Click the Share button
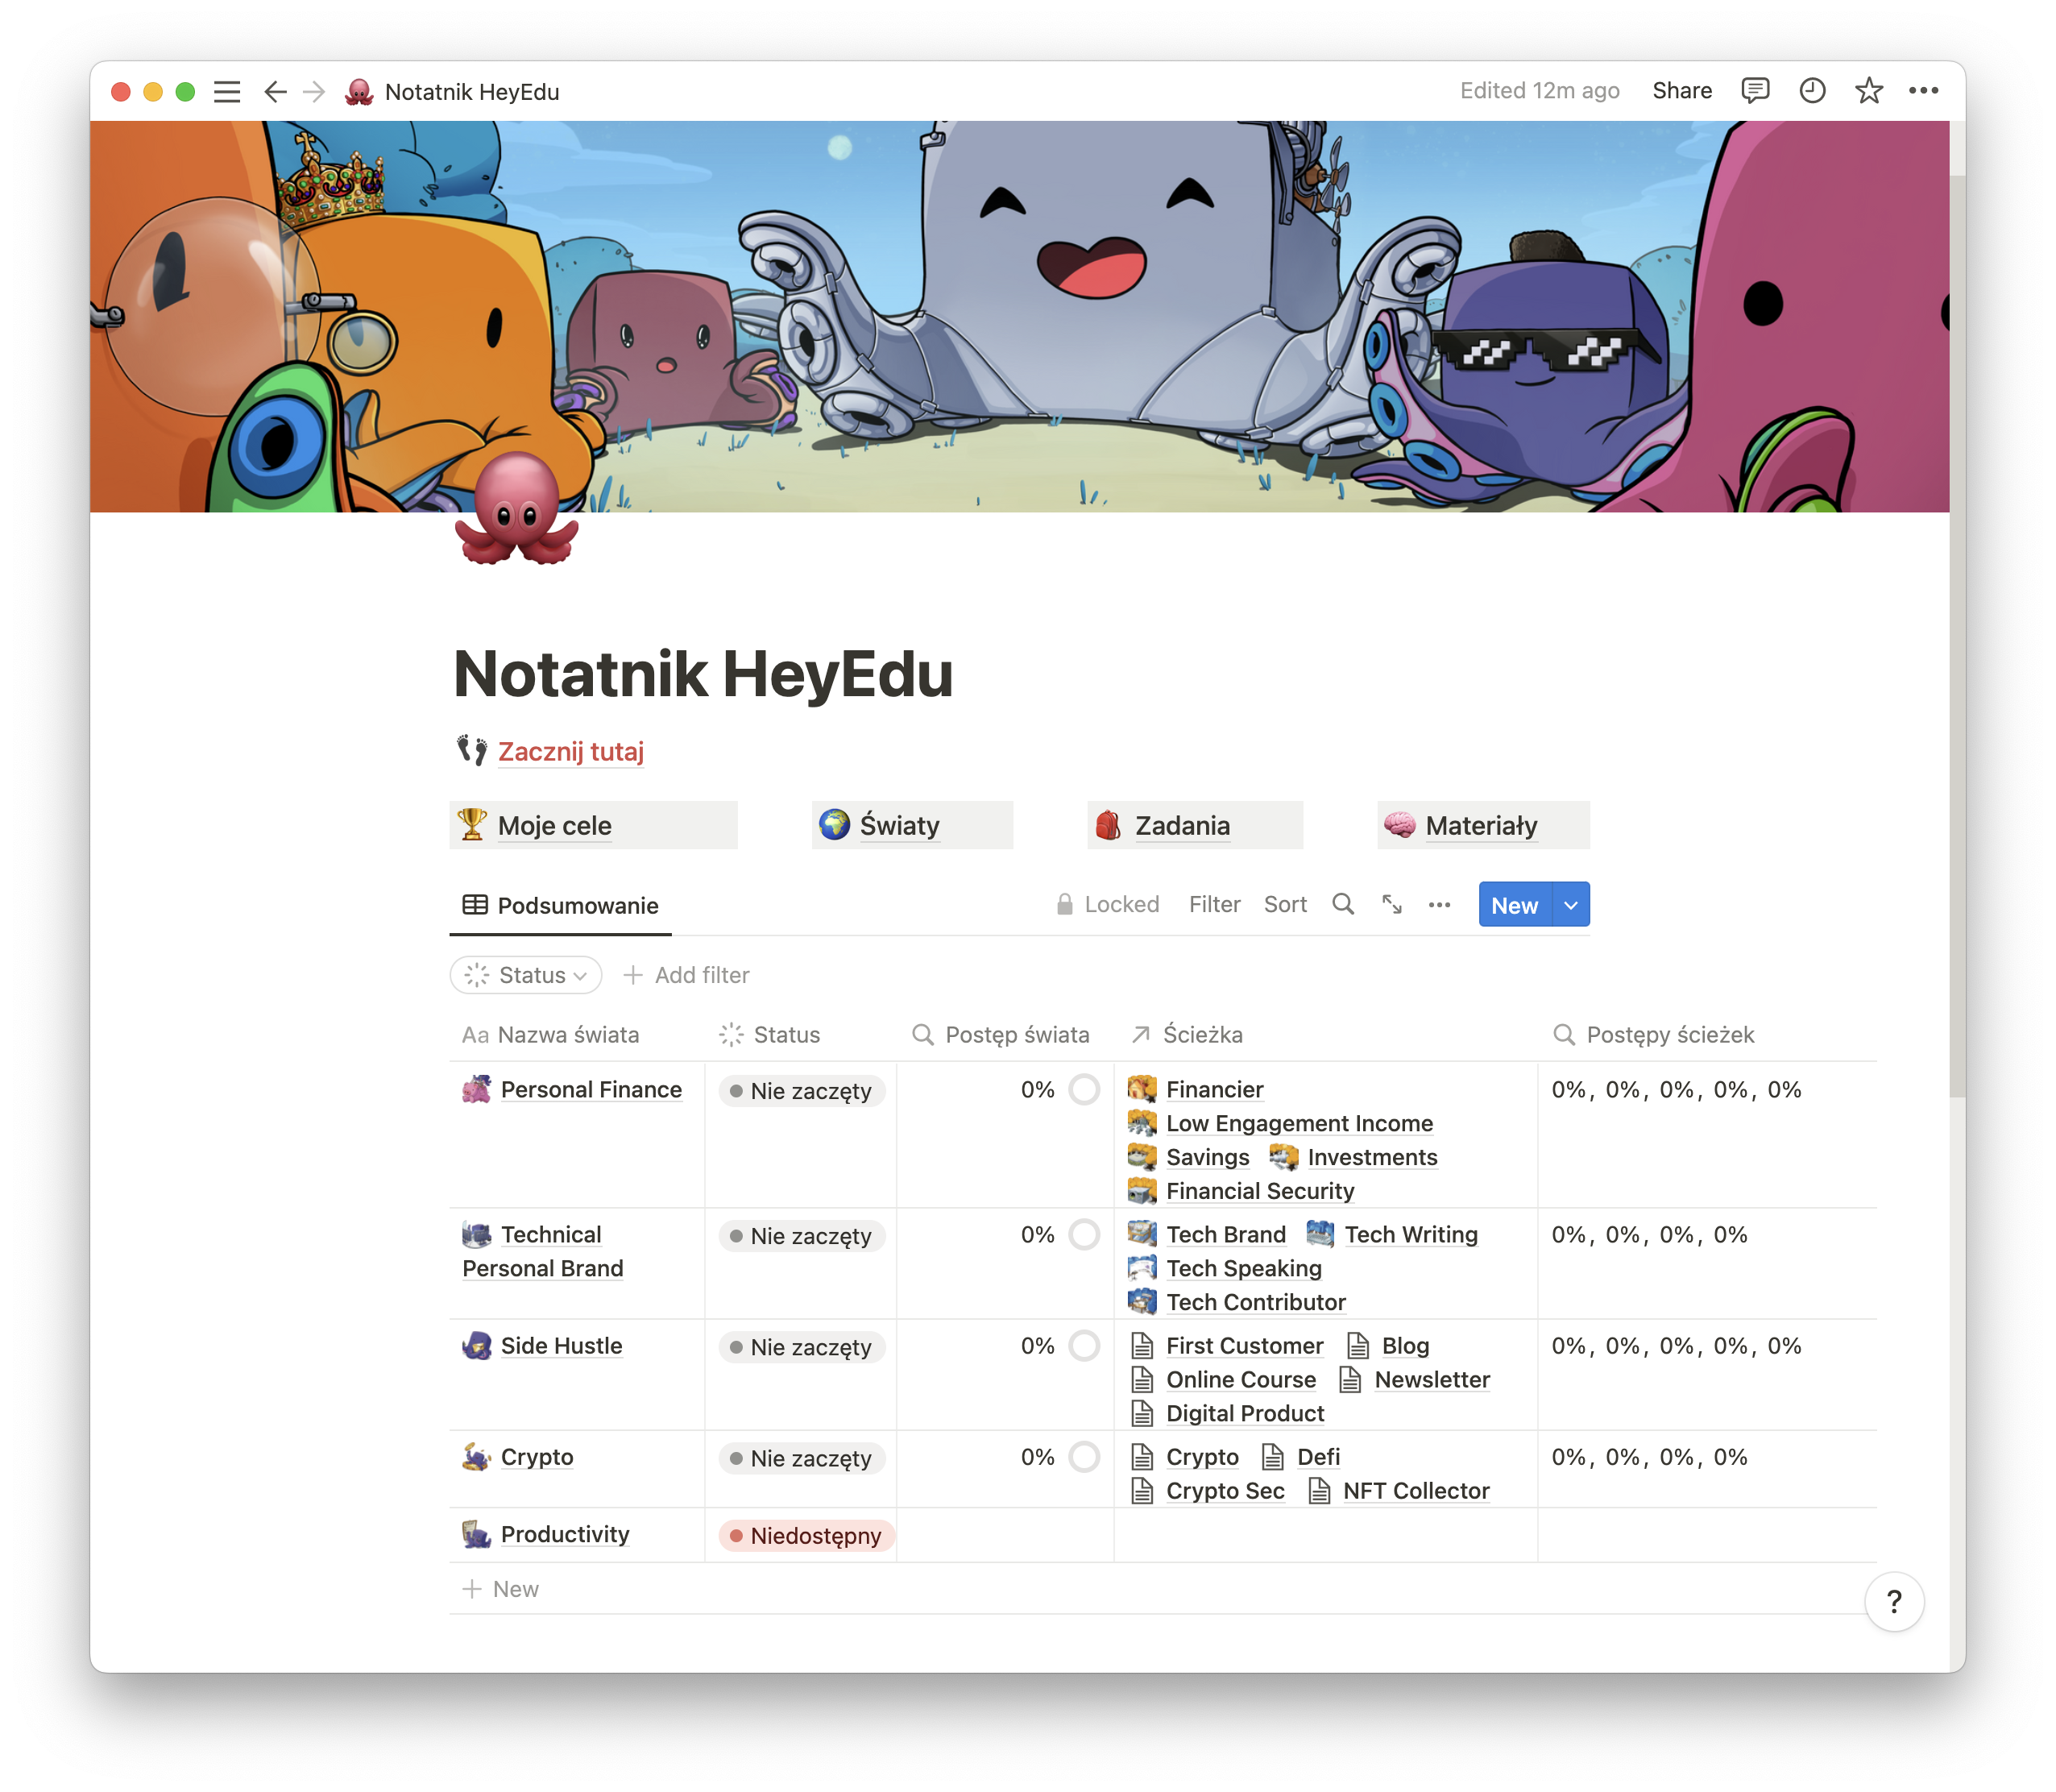This screenshot has width=2056, height=1792. [x=1681, y=91]
